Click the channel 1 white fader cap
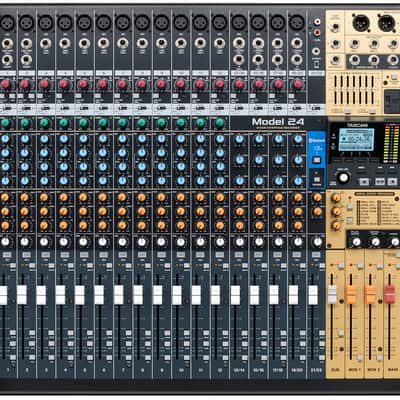The width and height of the screenshot is (400, 400). tap(3, 295)
